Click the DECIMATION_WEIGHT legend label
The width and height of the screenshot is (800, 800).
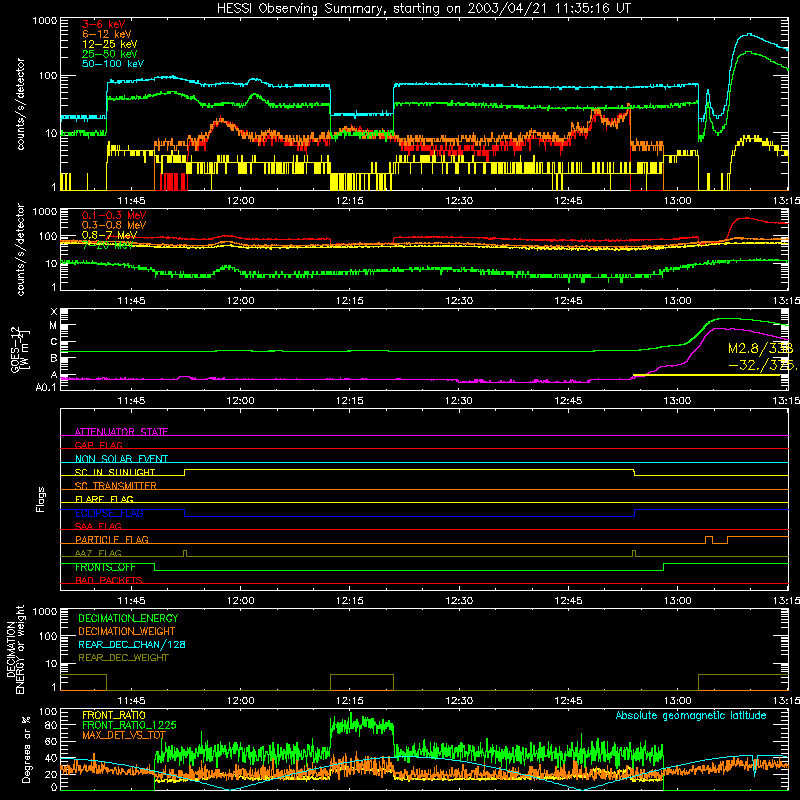127,631
